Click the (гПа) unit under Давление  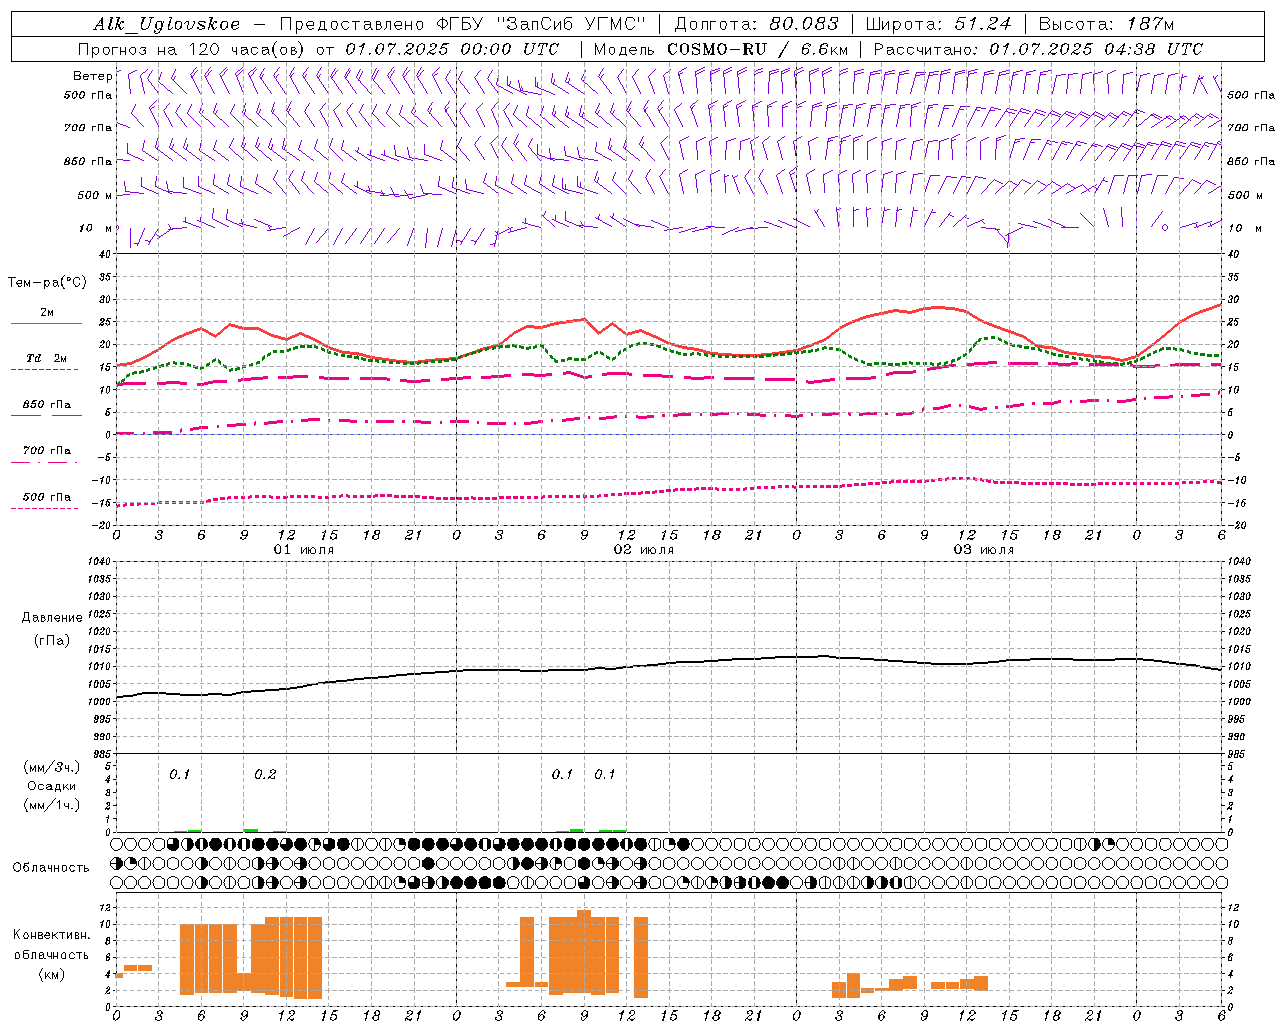point(51,641)
